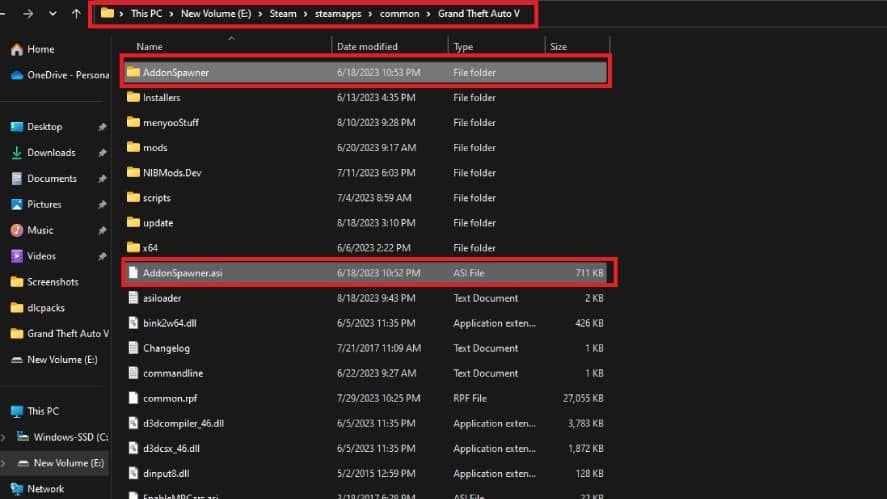
Task: Open recent locations dropdown arrow
Action: (x=53, y=14)
